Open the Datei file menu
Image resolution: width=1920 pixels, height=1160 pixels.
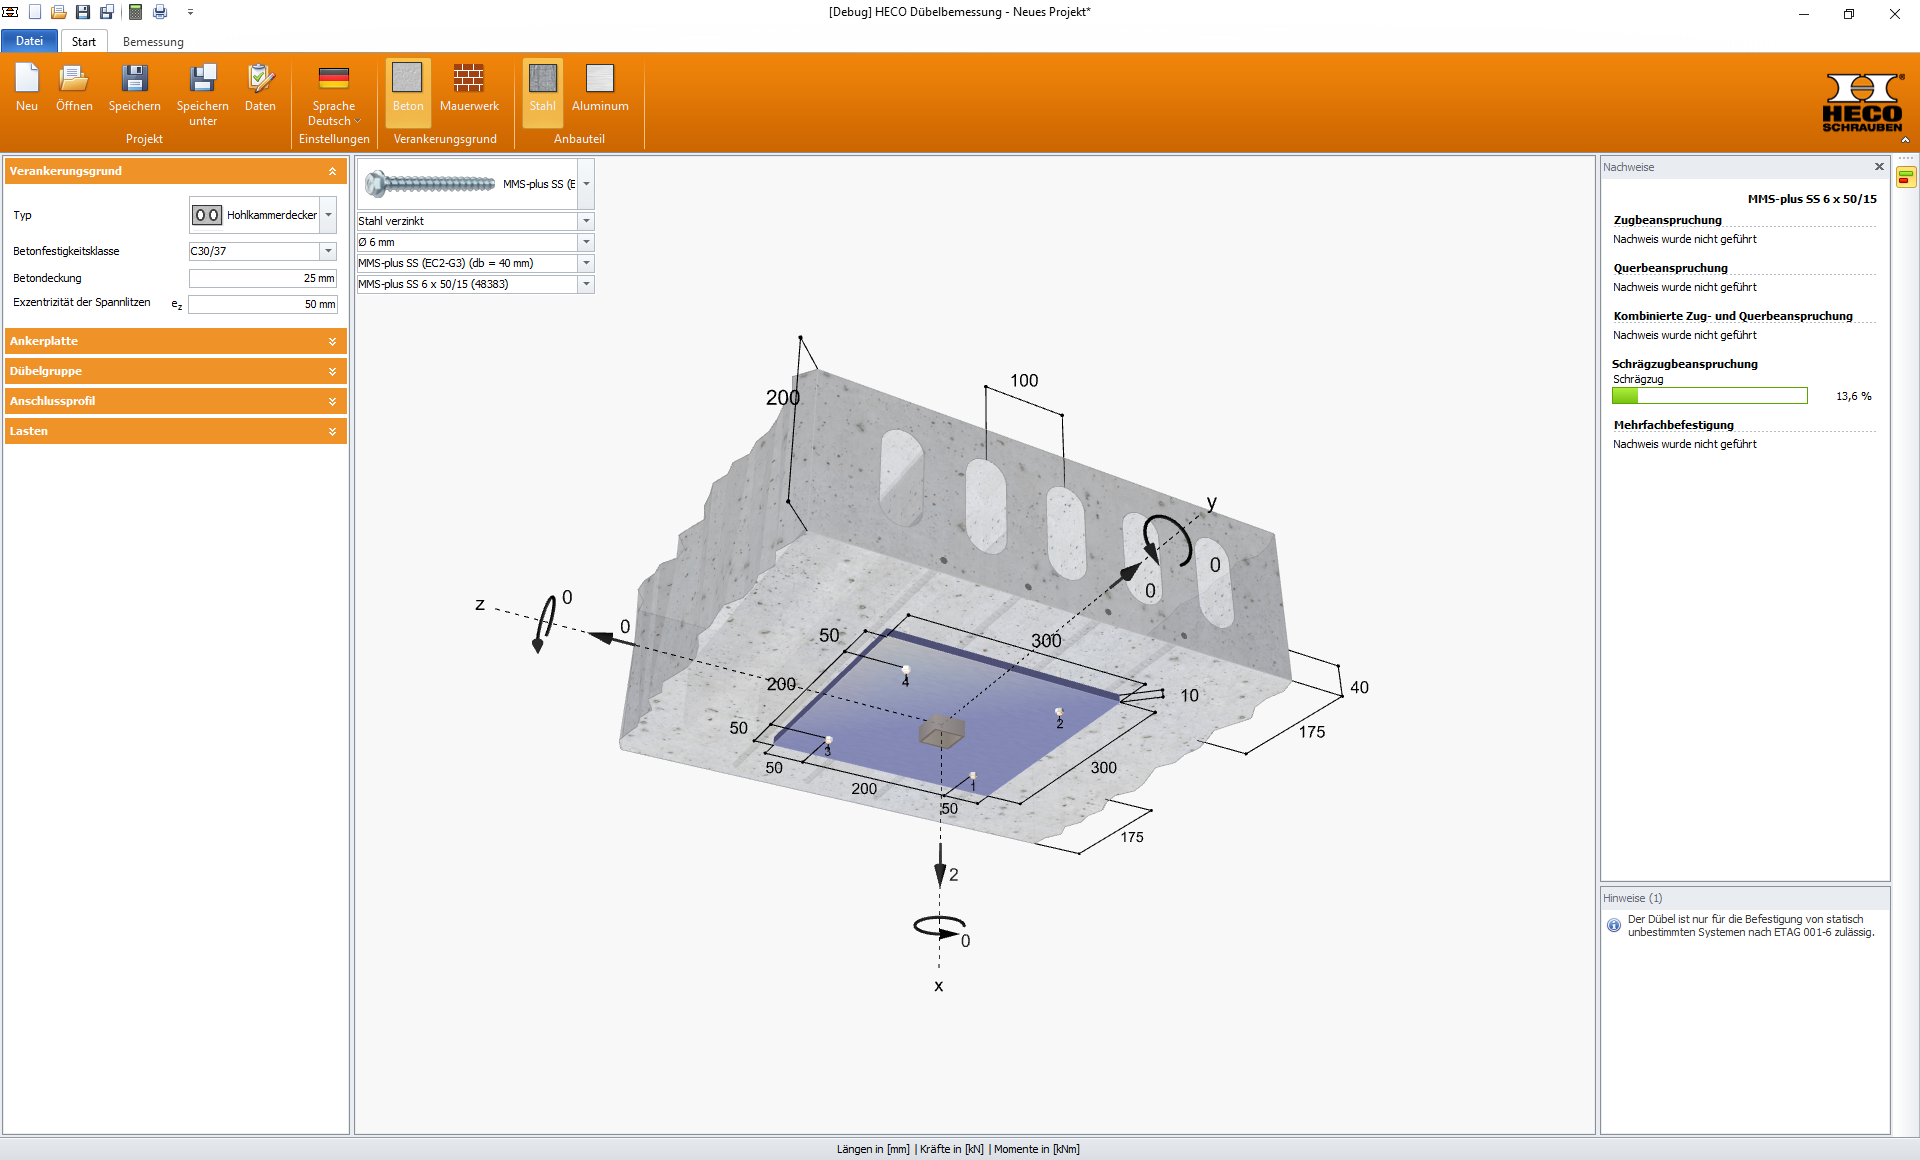pos(29,41)
